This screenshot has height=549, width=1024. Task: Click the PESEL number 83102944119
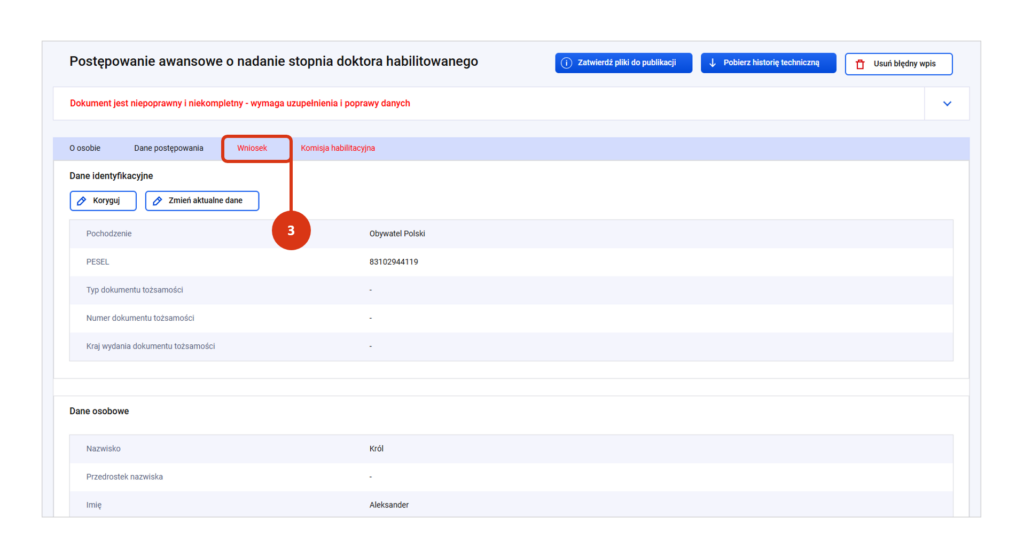pyautogui.click(x=394, y=262)
